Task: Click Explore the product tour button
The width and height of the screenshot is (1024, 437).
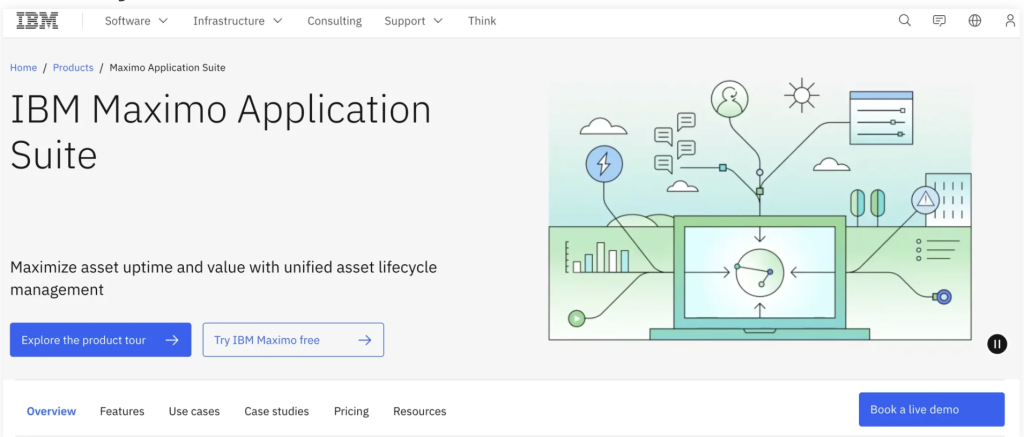Action: (101, 340)
